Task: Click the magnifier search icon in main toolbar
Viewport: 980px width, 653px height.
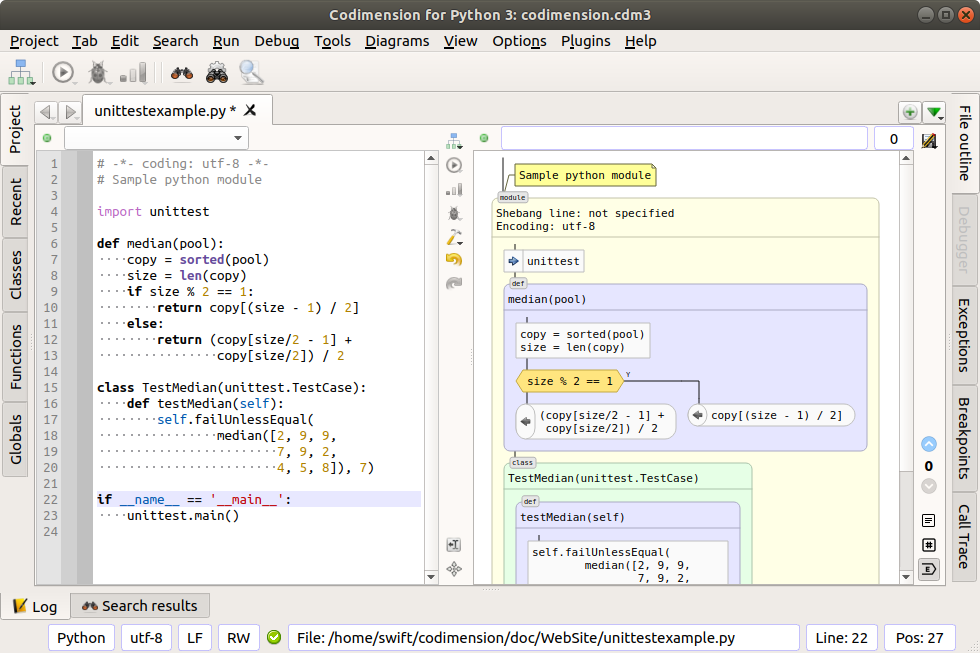Action: (250, 73)
